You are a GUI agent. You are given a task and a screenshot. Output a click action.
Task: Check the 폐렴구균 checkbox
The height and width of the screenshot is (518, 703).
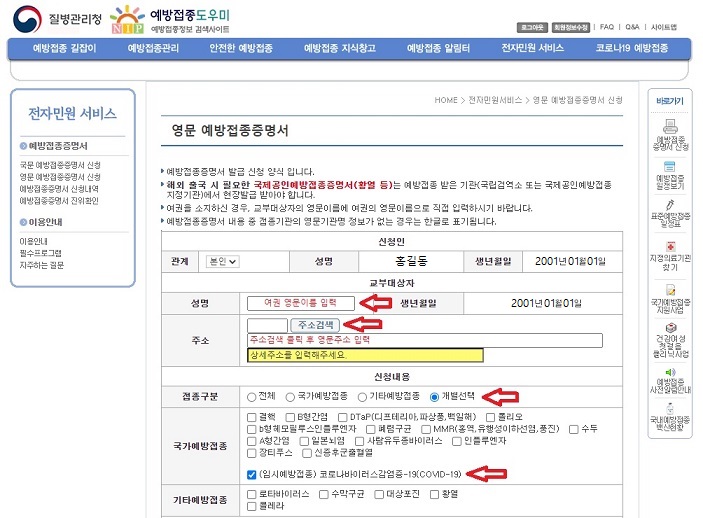click(370, 430)
